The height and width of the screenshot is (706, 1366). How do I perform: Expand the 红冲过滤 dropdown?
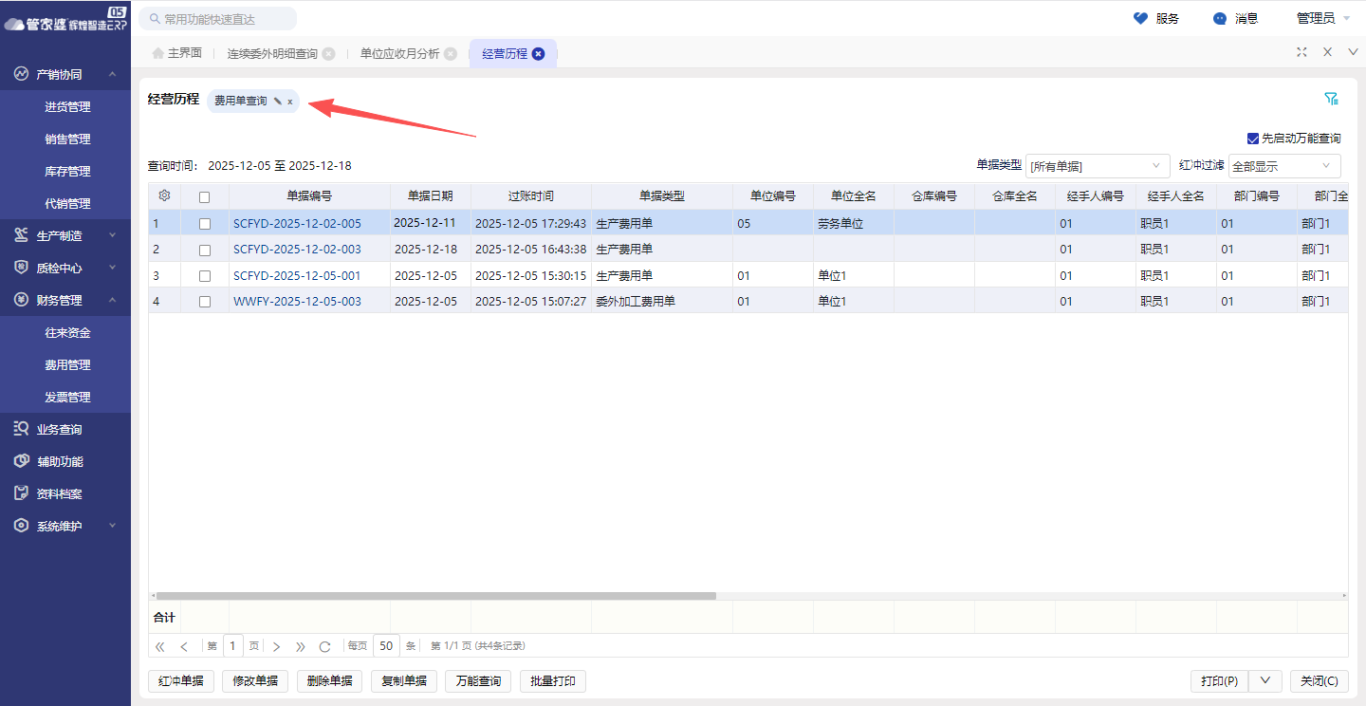pyautogui.click(x=1284, y=166)
